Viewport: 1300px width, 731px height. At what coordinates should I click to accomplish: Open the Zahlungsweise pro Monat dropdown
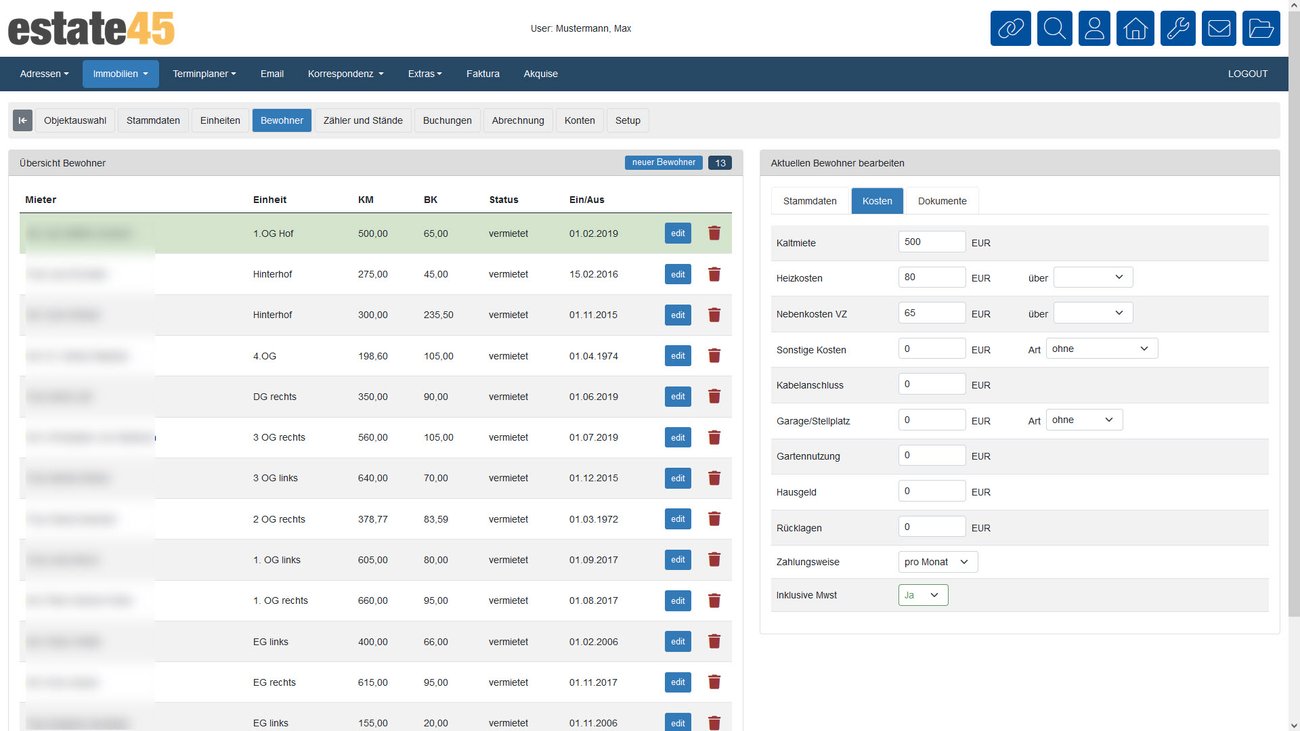click(938, 562)
